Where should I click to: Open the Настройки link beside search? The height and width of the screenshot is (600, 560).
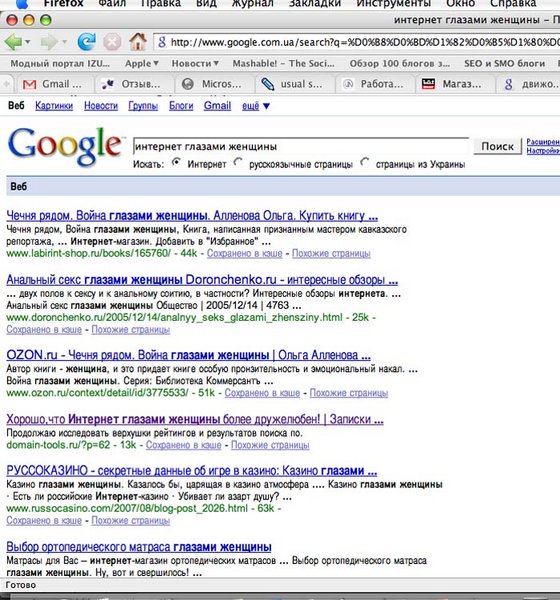coord(543,151)
